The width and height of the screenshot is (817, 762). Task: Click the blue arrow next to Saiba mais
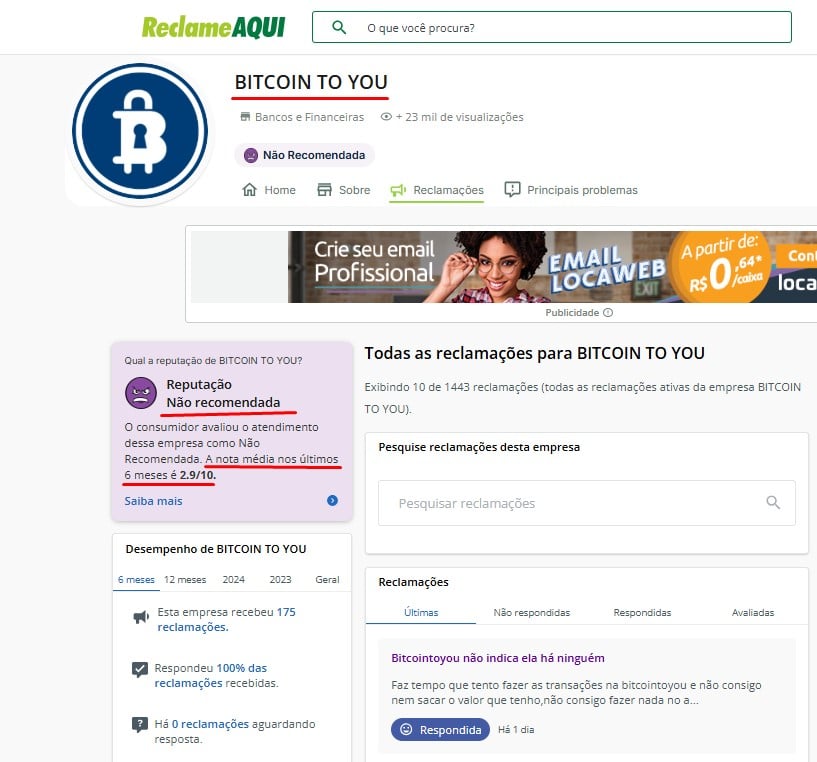point(332,501)
